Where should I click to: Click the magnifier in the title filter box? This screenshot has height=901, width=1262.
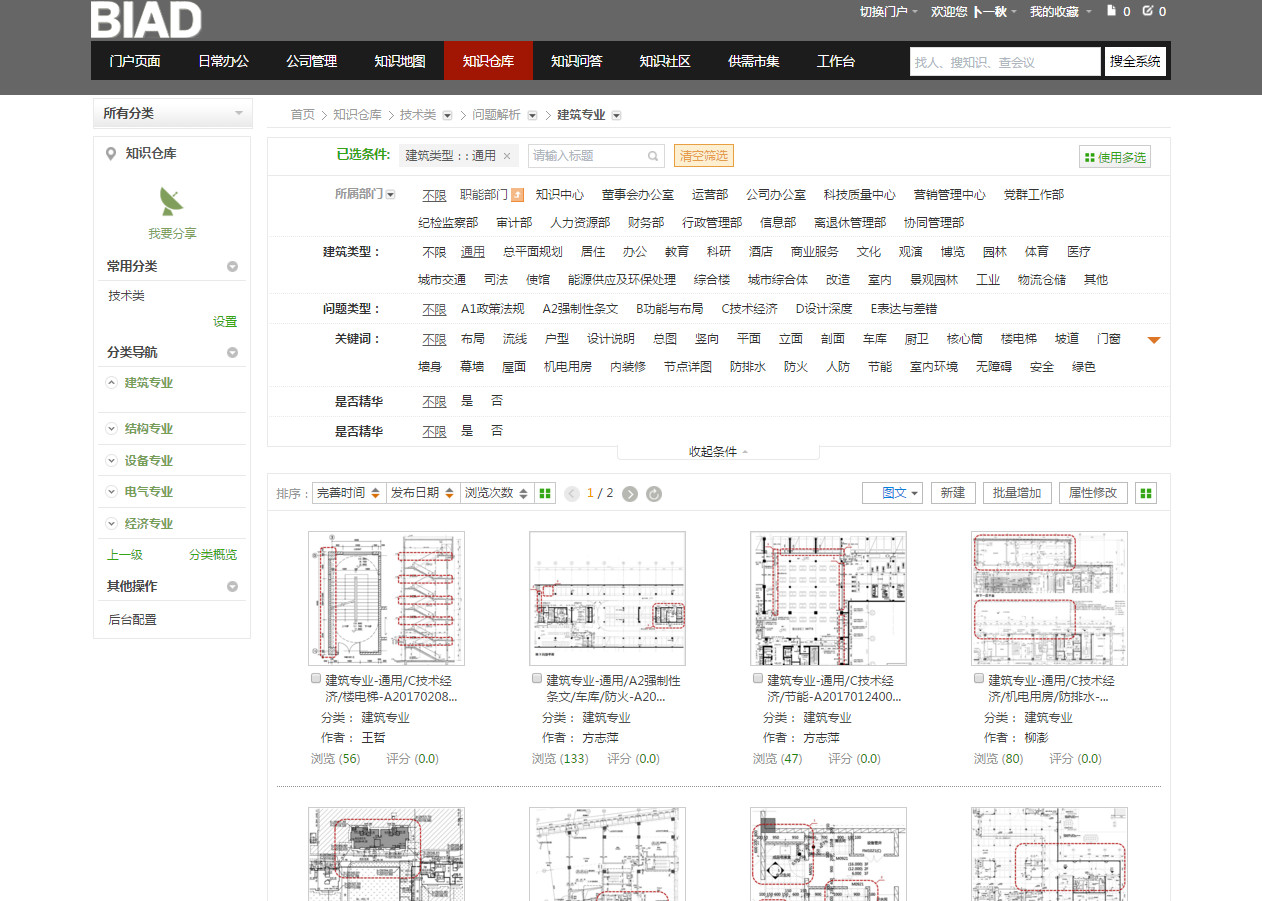click(653, 156)
